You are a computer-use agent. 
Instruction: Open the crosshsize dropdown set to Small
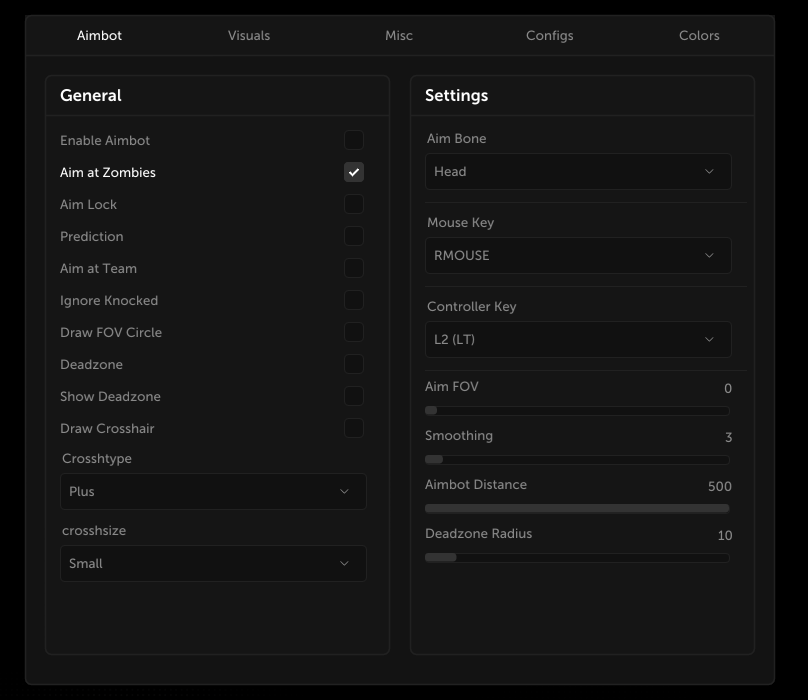(x=213, y=563)
